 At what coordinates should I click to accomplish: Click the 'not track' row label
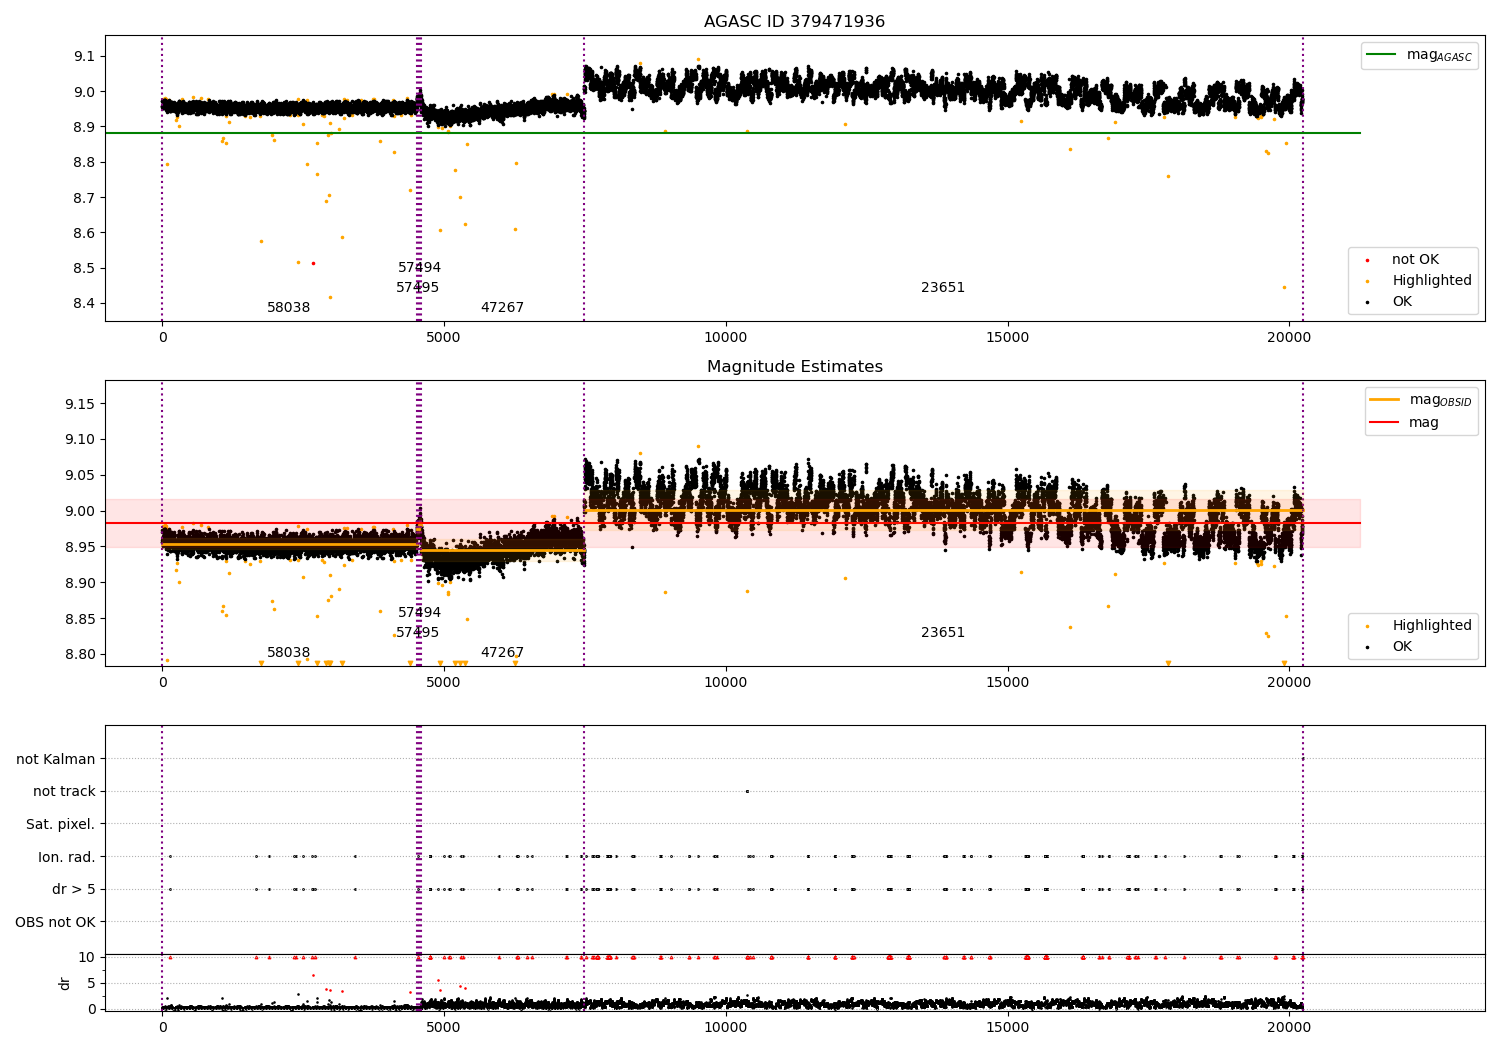64,791
